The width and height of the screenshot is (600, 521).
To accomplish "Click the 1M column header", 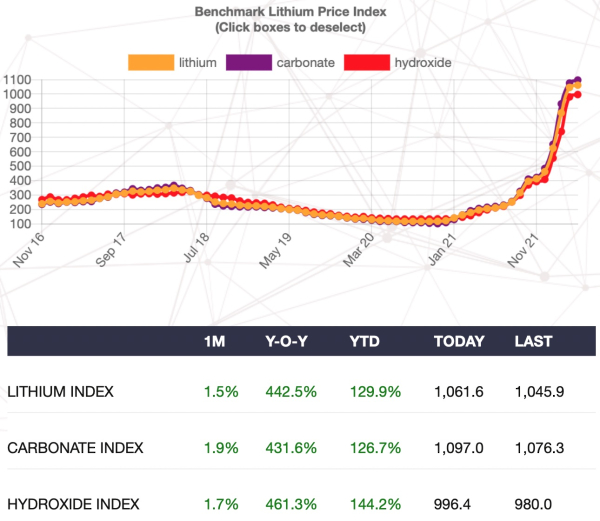I will tap(214, 341).
